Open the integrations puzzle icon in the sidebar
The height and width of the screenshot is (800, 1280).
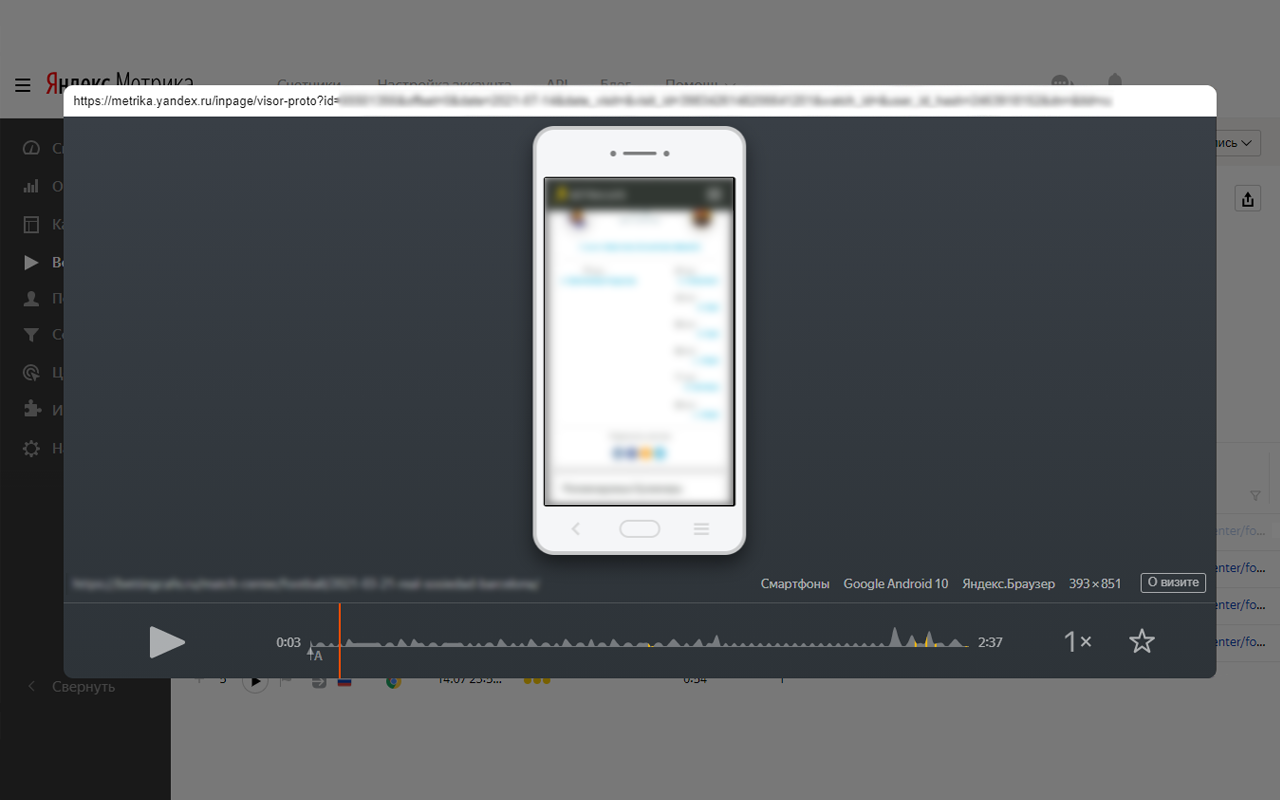(31, 409)
